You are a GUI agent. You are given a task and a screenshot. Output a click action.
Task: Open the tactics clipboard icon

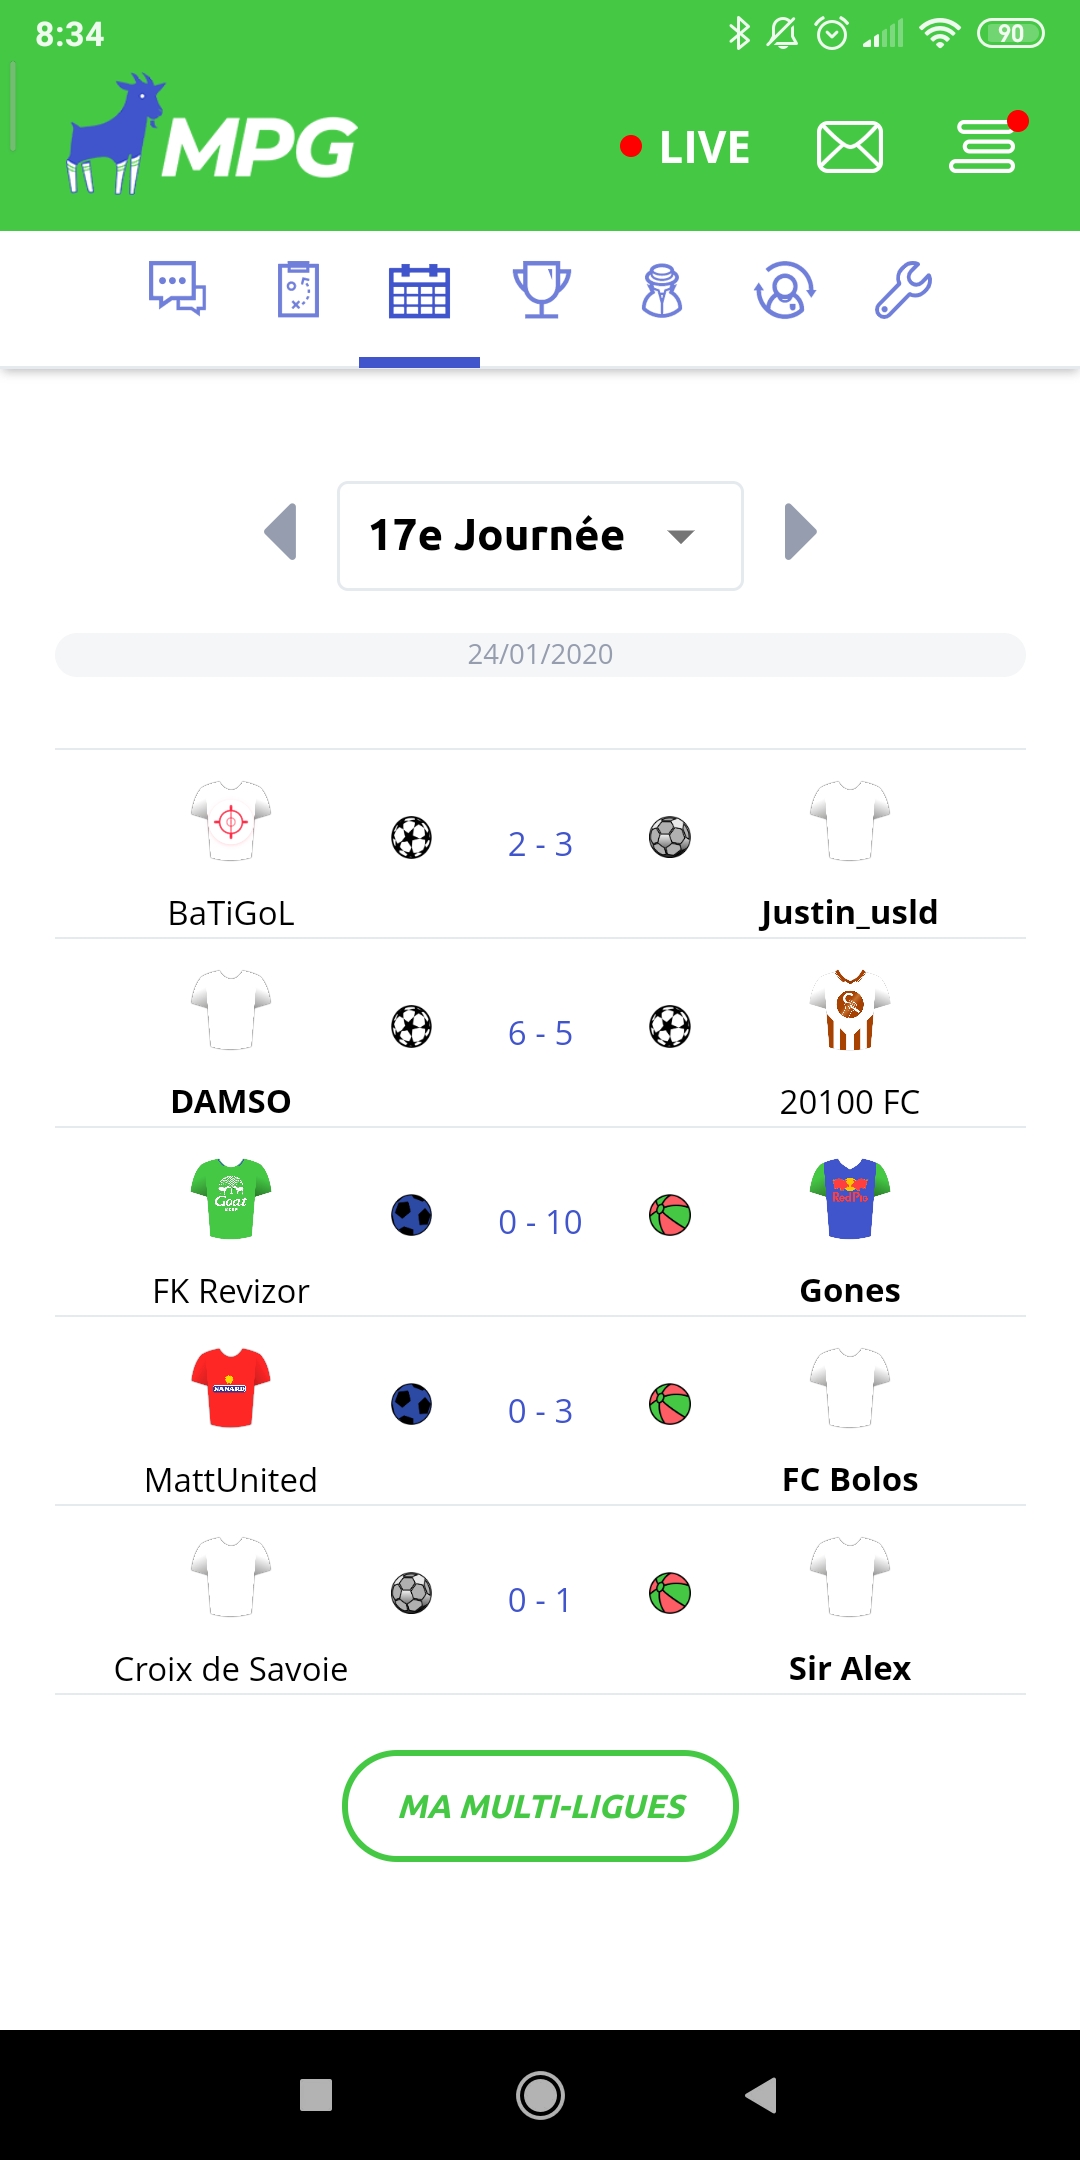298,289
